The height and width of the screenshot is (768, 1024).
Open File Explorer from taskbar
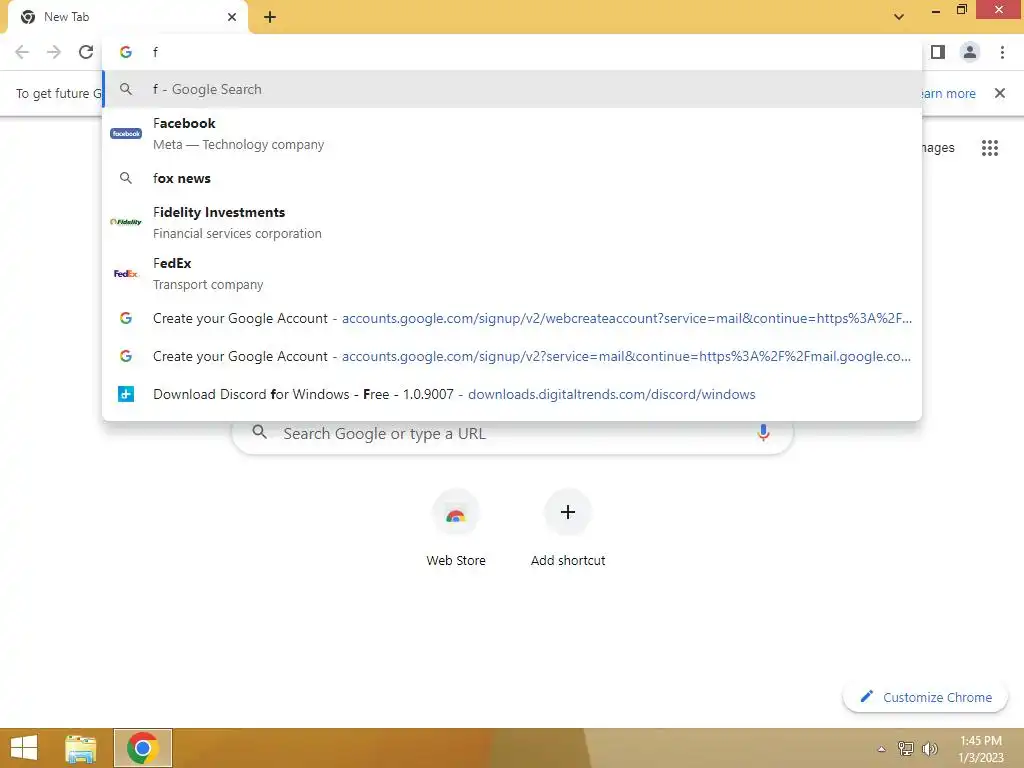(81, 748)
